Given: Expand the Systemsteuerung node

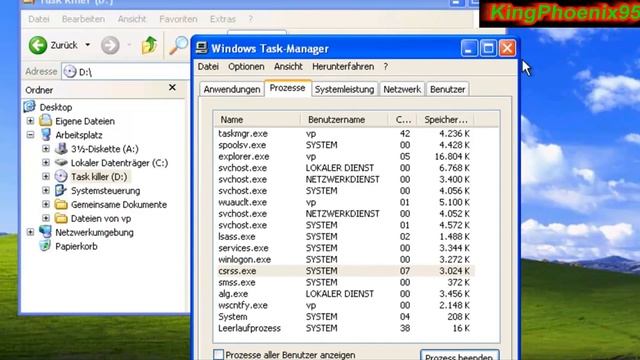Looking at the screenshot, I should 46,190.
